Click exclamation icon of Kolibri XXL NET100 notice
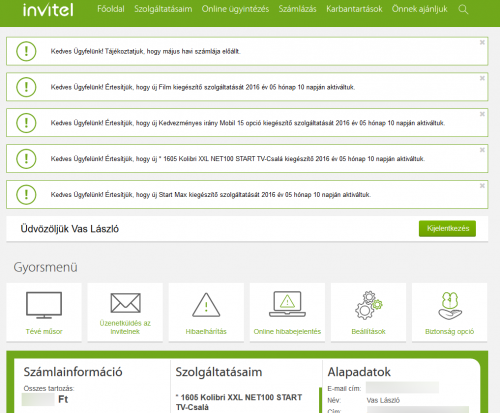 point(26,159)
